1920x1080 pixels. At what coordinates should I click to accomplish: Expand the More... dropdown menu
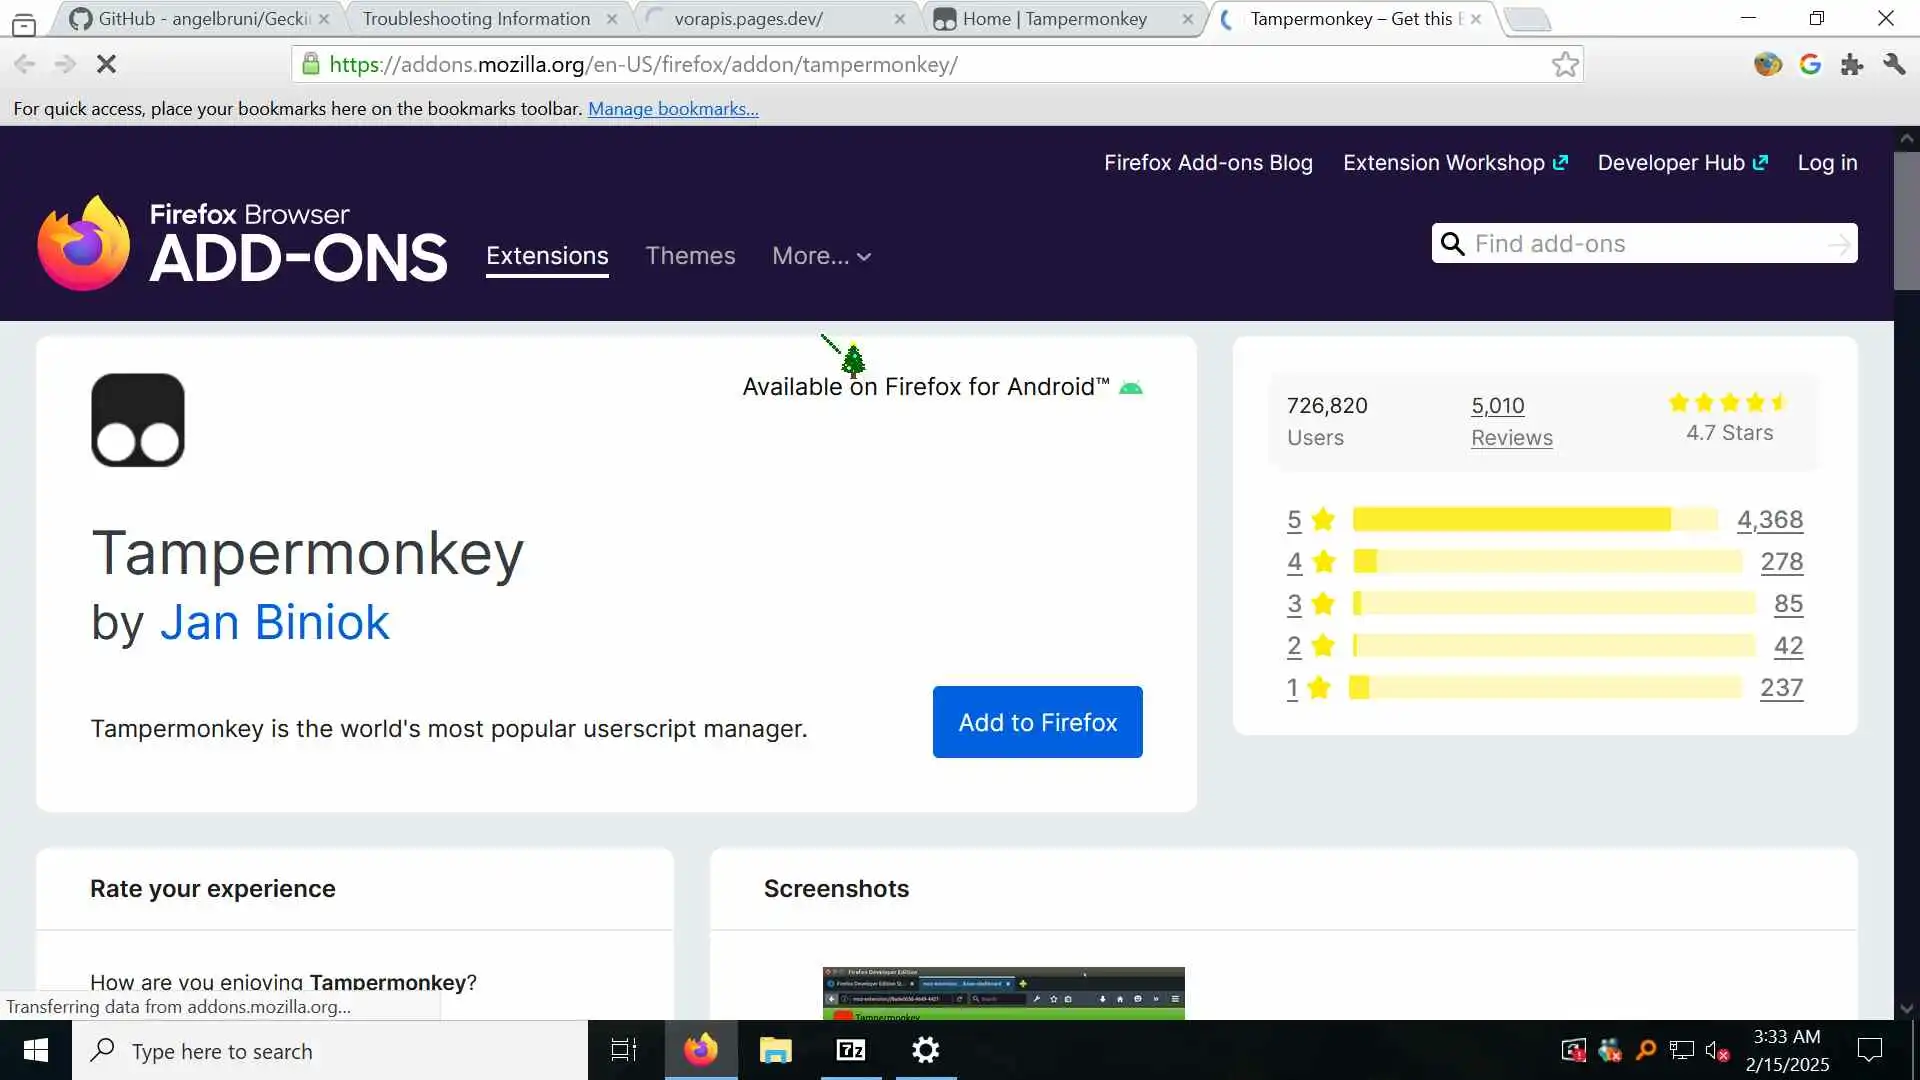(821, 256)
